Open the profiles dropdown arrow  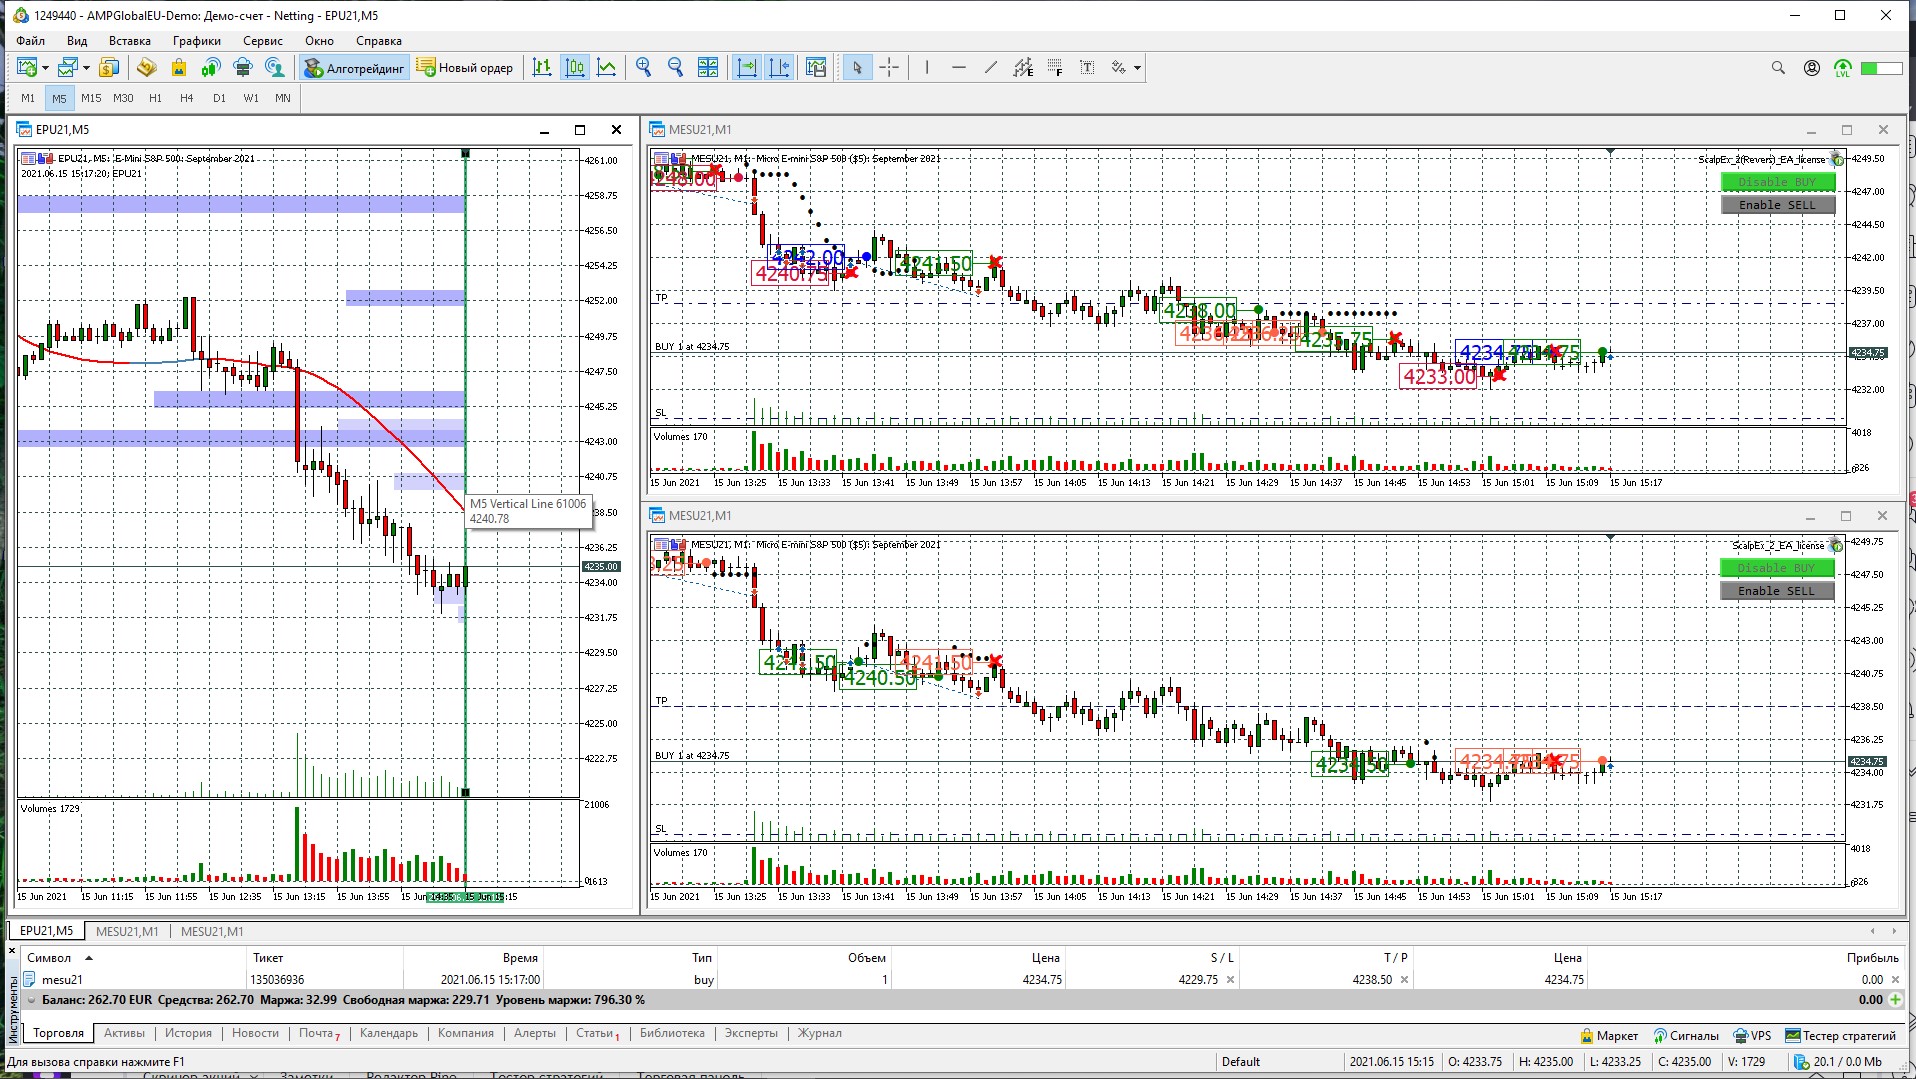87,68
